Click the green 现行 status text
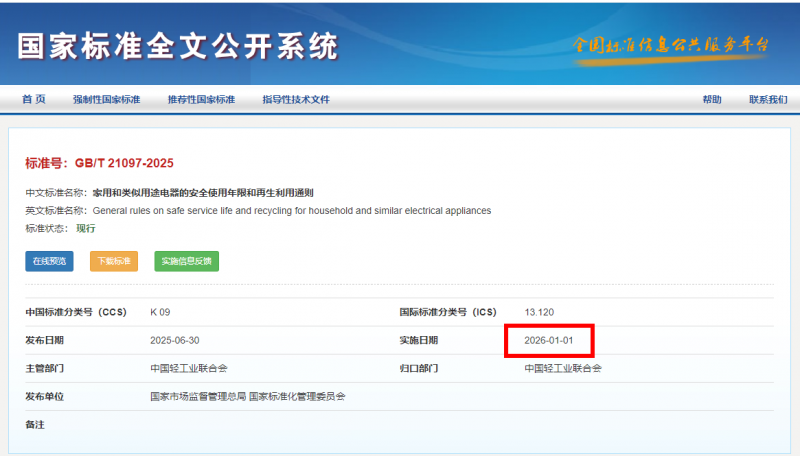Image resolution: width=800 pixels, height=456 pixels. pyautogui.click(x=86, y=229)
